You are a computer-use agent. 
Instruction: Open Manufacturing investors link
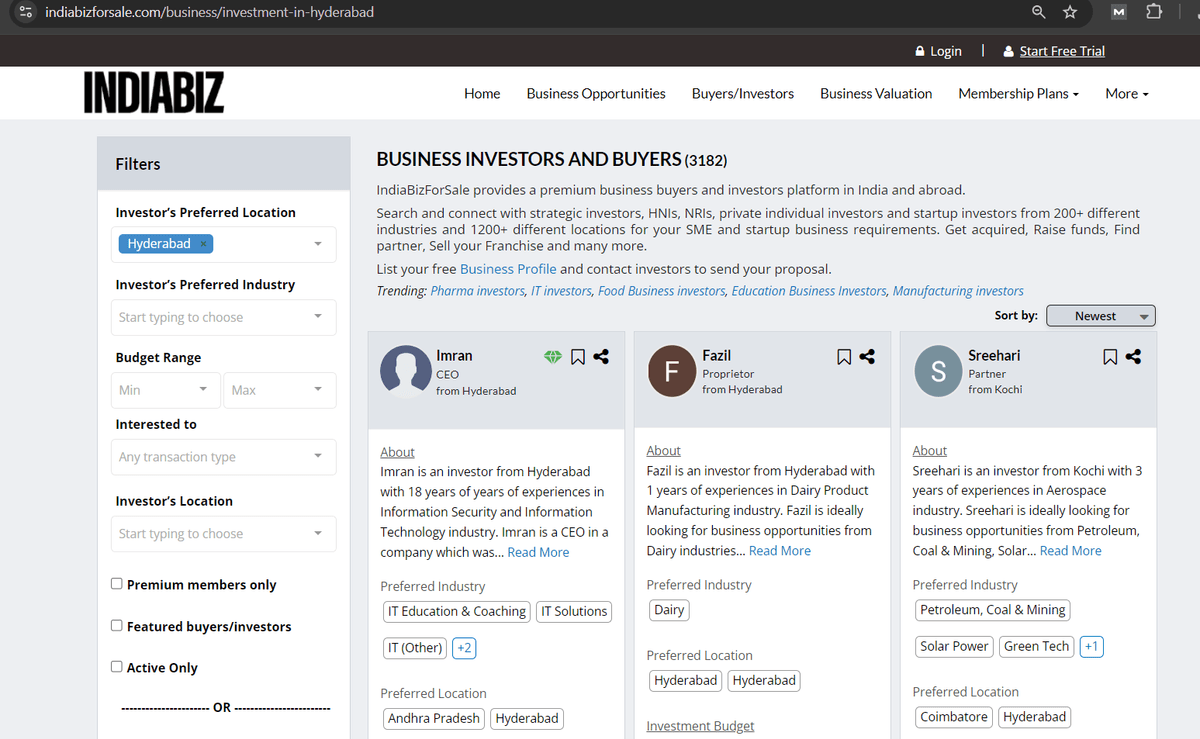coord(958,291)
